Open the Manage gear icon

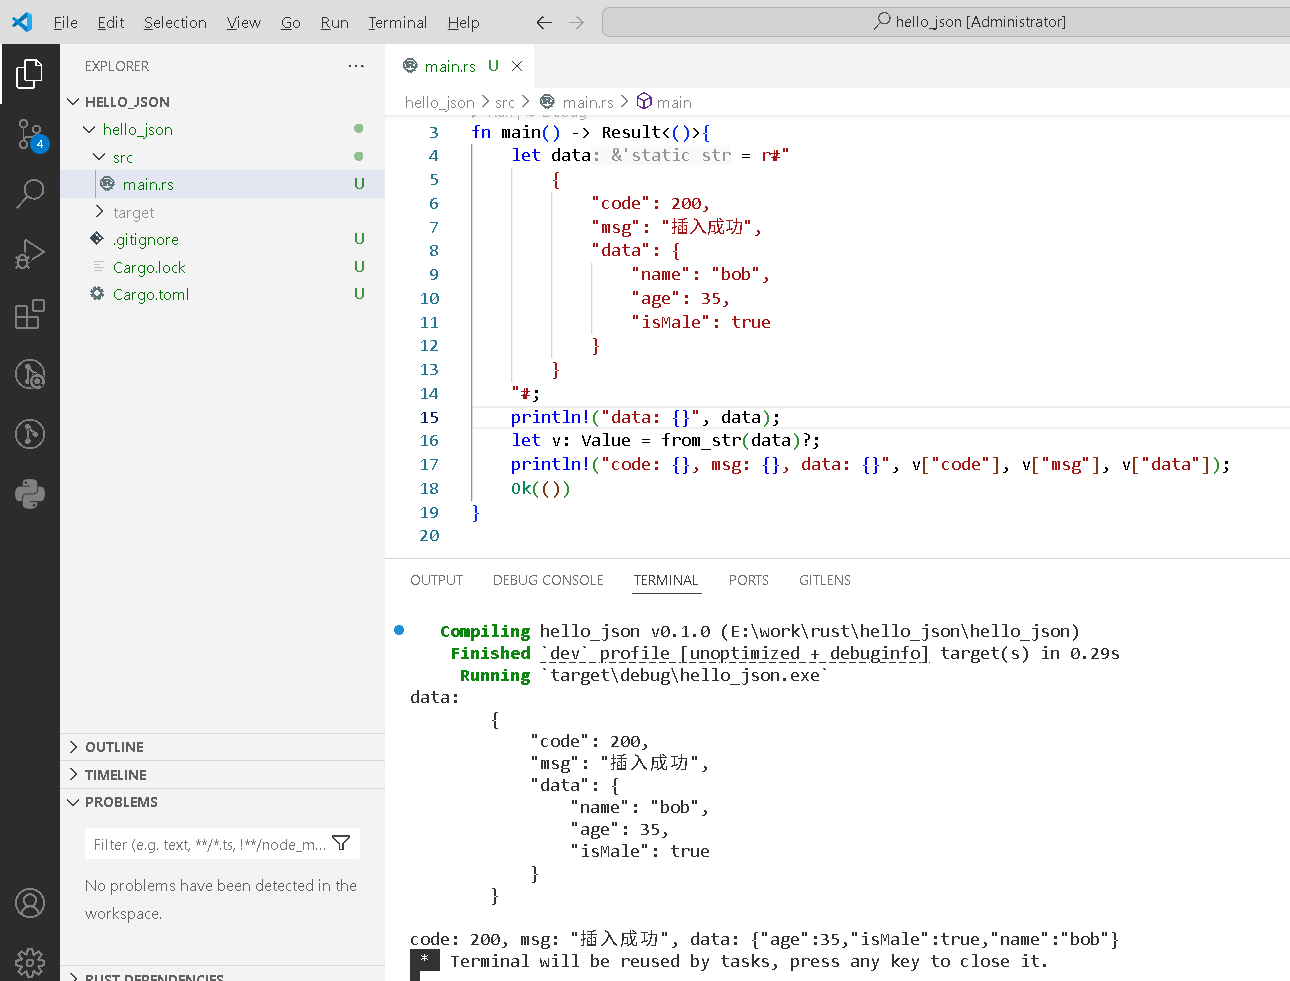click(x=30, y=961)
